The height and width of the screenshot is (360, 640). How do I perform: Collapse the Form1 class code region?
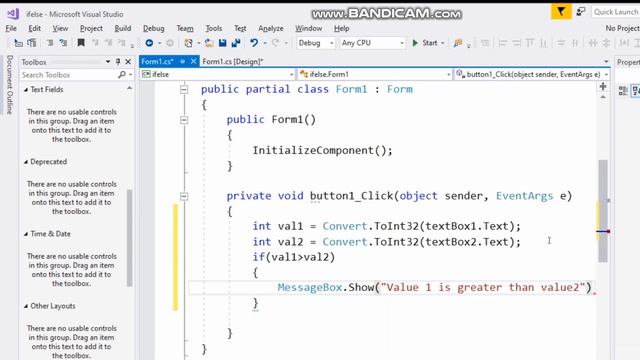(x=184, y=89)
